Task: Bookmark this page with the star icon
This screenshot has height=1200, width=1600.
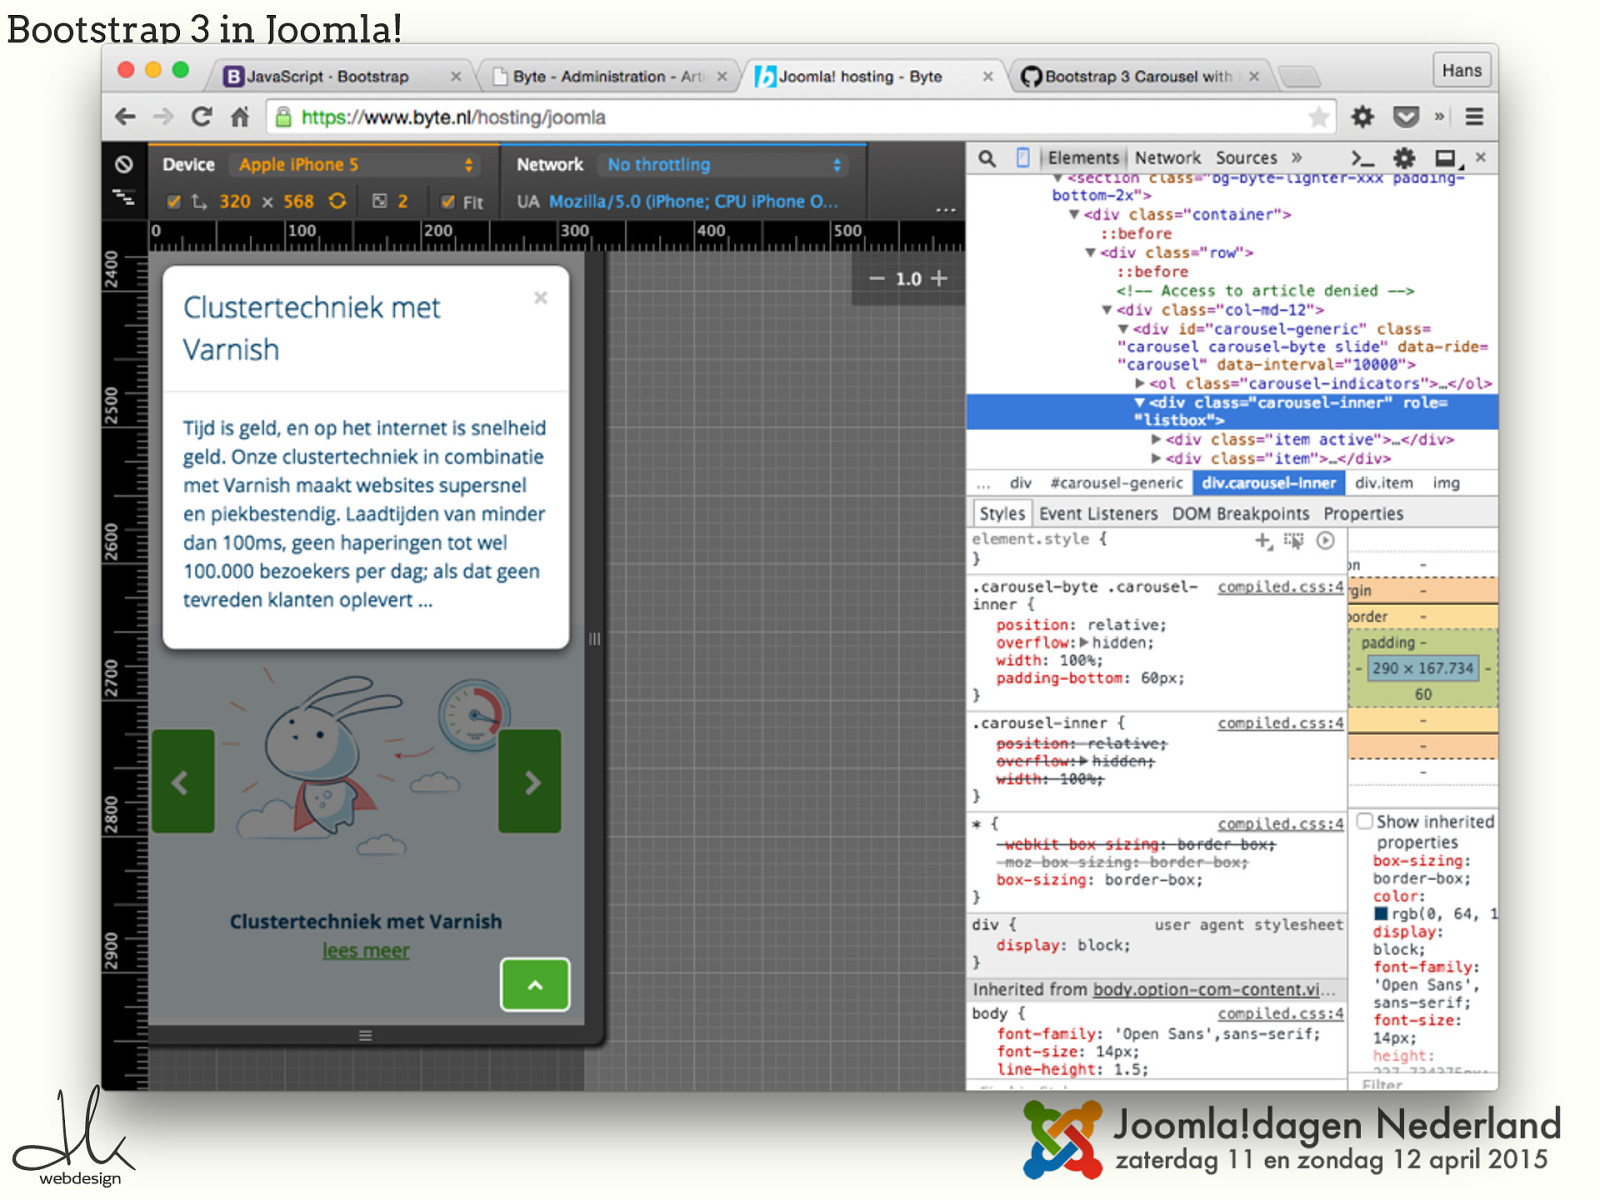Action: 1319,117
